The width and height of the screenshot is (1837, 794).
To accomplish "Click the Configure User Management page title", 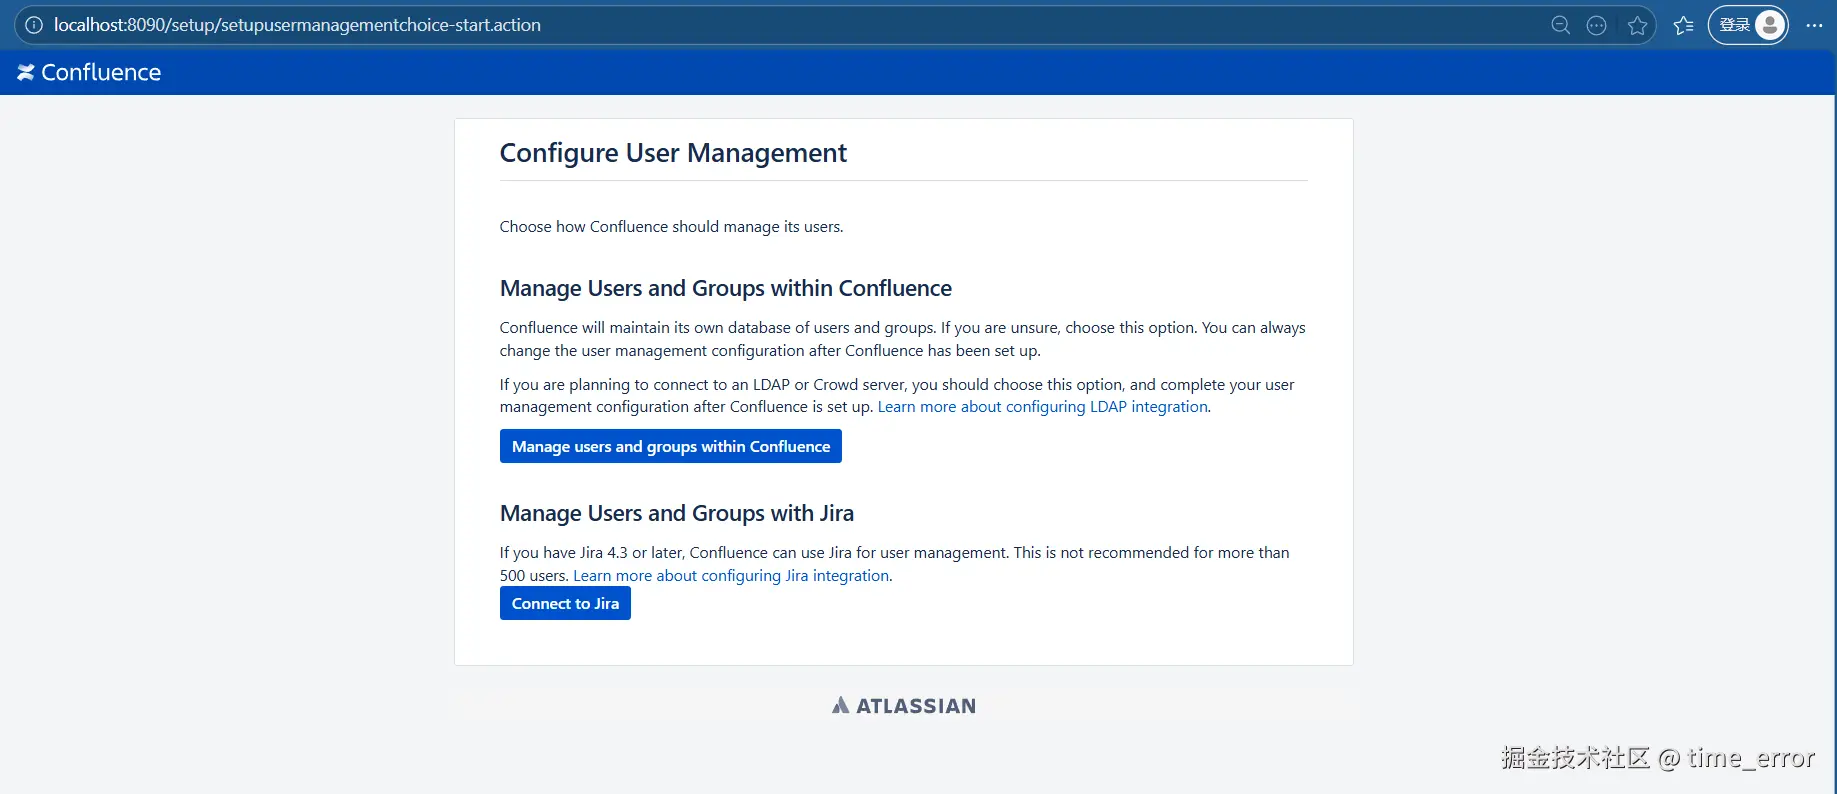I will pos(673,153).
